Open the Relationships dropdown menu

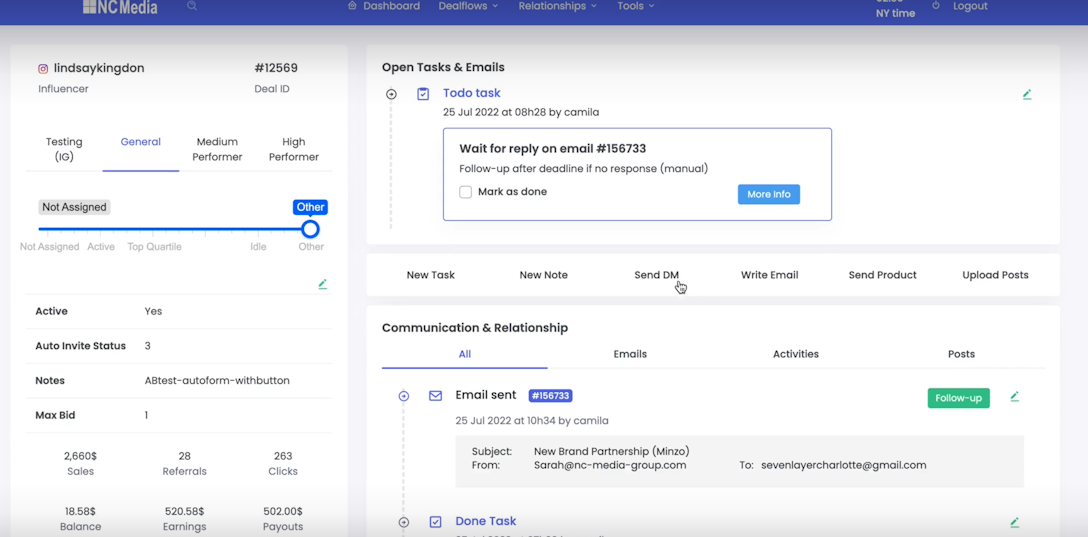coord(557,6)
